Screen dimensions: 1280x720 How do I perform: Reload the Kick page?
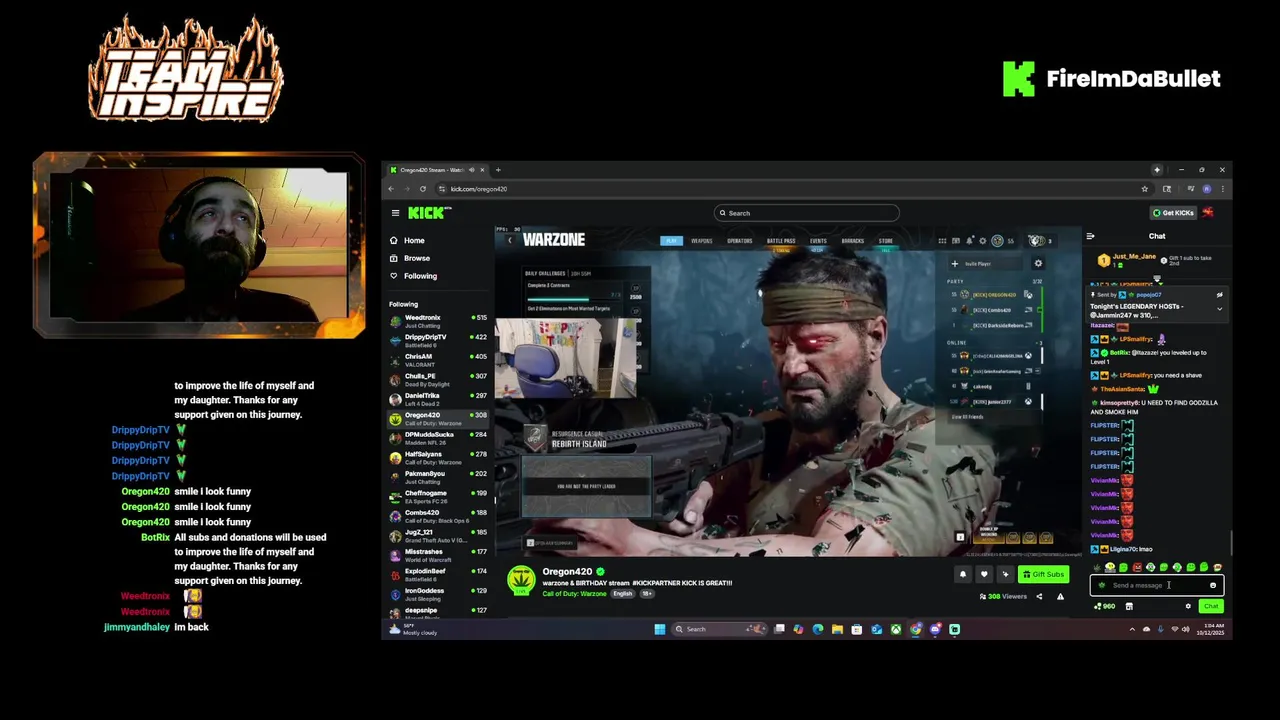tap(423, 189)
